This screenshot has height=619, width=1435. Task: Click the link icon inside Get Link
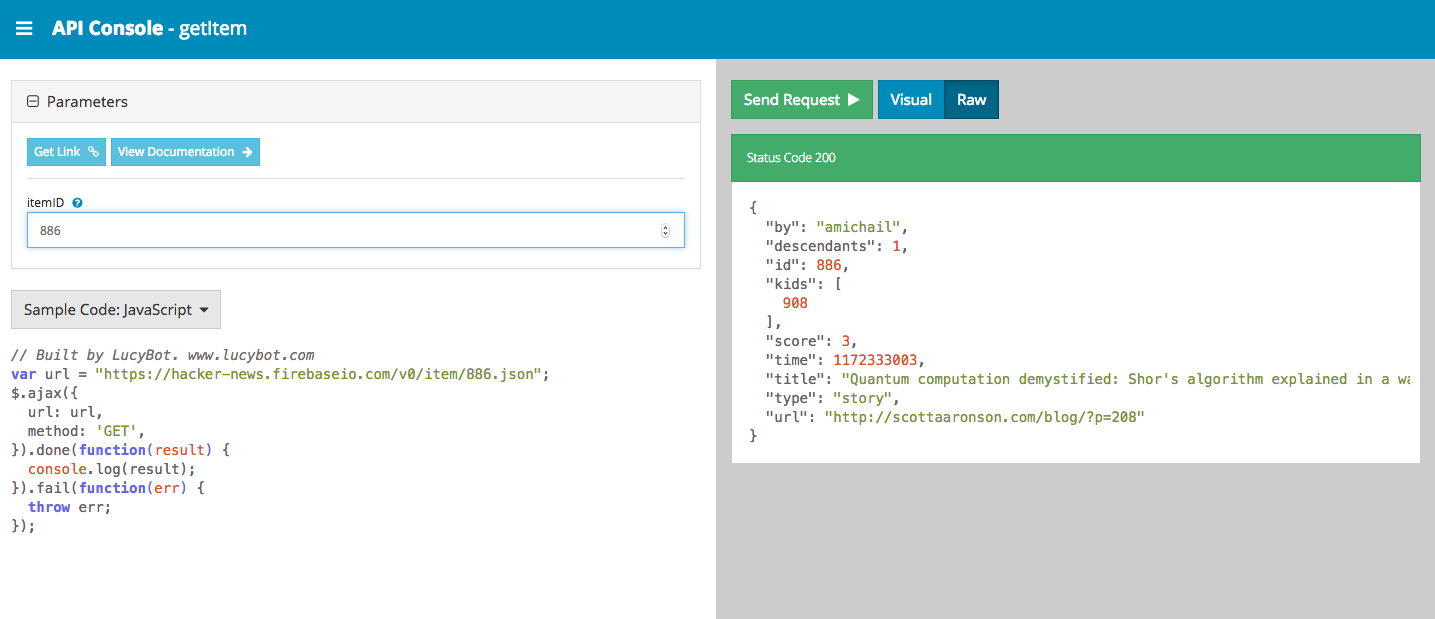pos(93,151)
